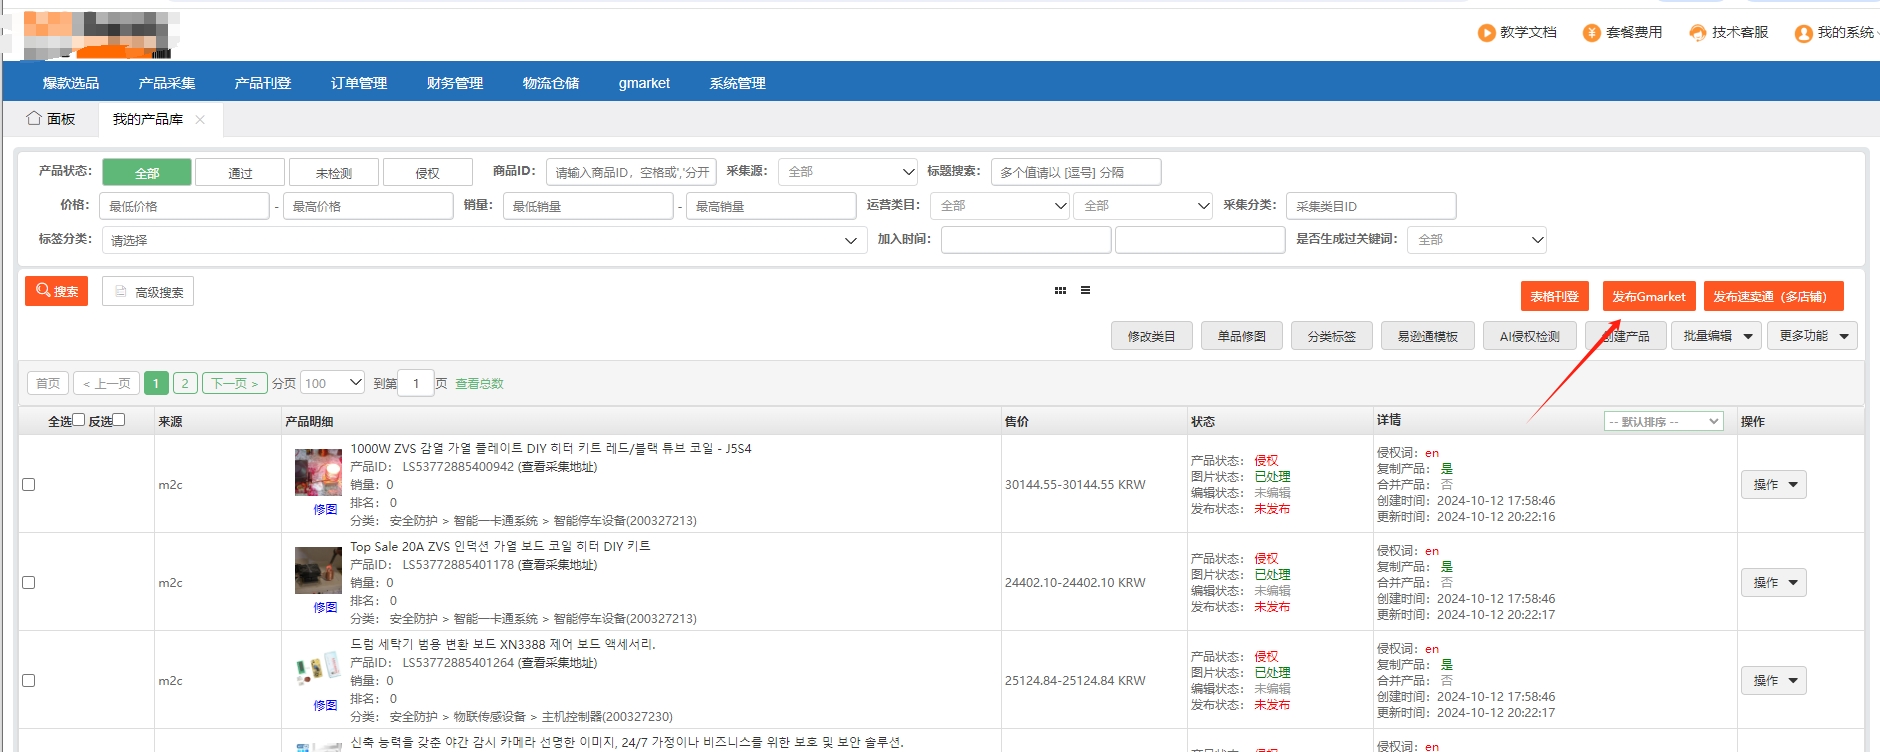Go to page 2
Viewport: 1880px width, 752px height.
pos(185,383)
